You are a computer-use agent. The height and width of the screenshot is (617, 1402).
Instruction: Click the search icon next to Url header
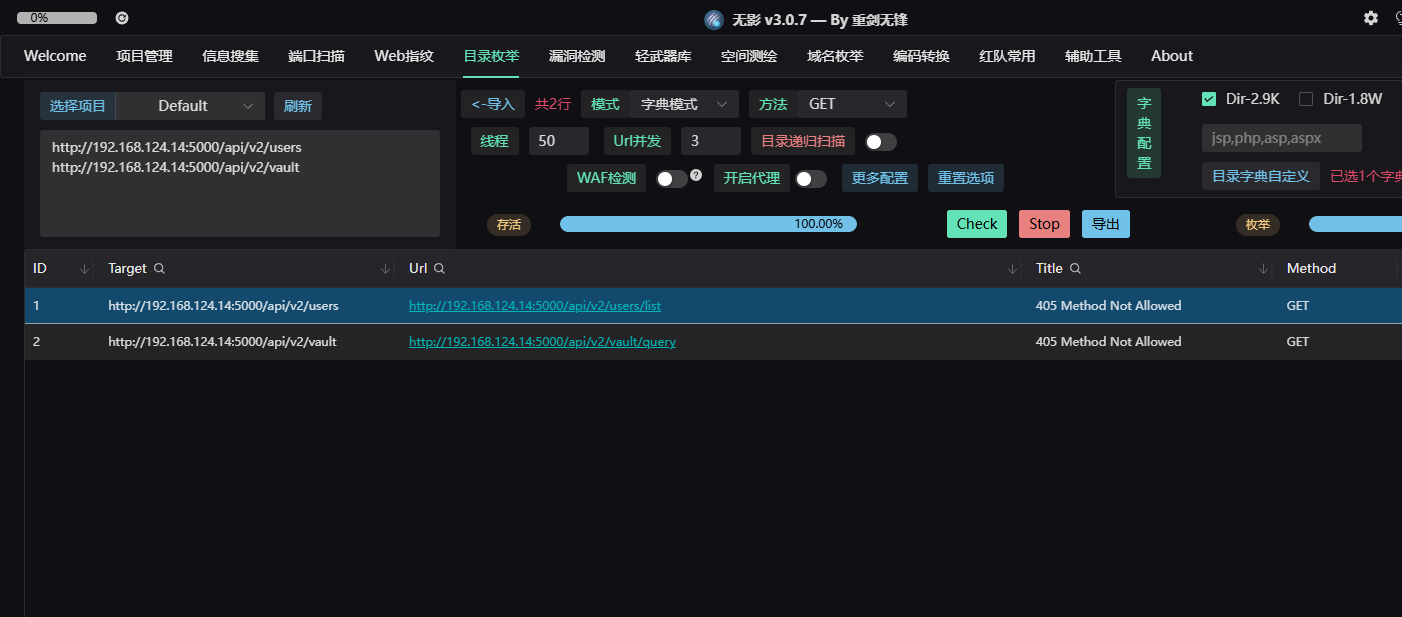coord(439,269)
